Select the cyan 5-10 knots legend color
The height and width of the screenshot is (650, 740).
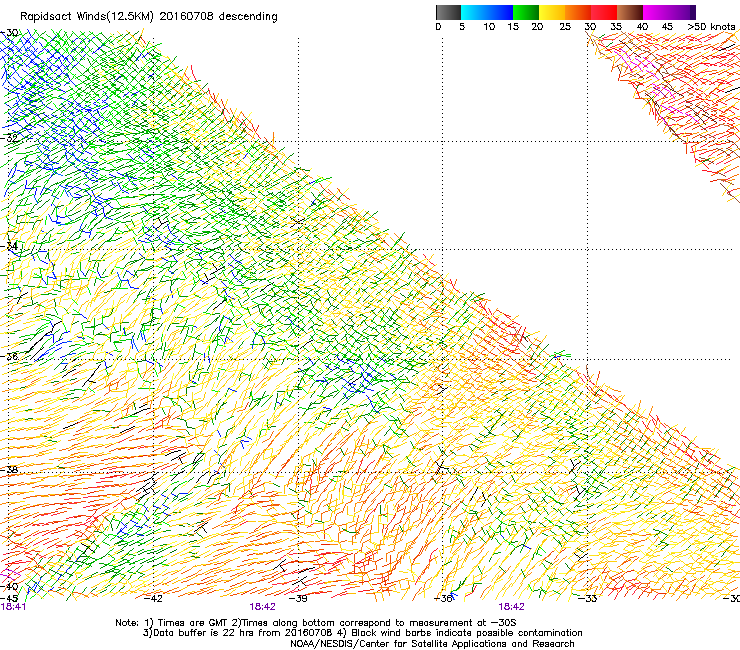[474, 12]
